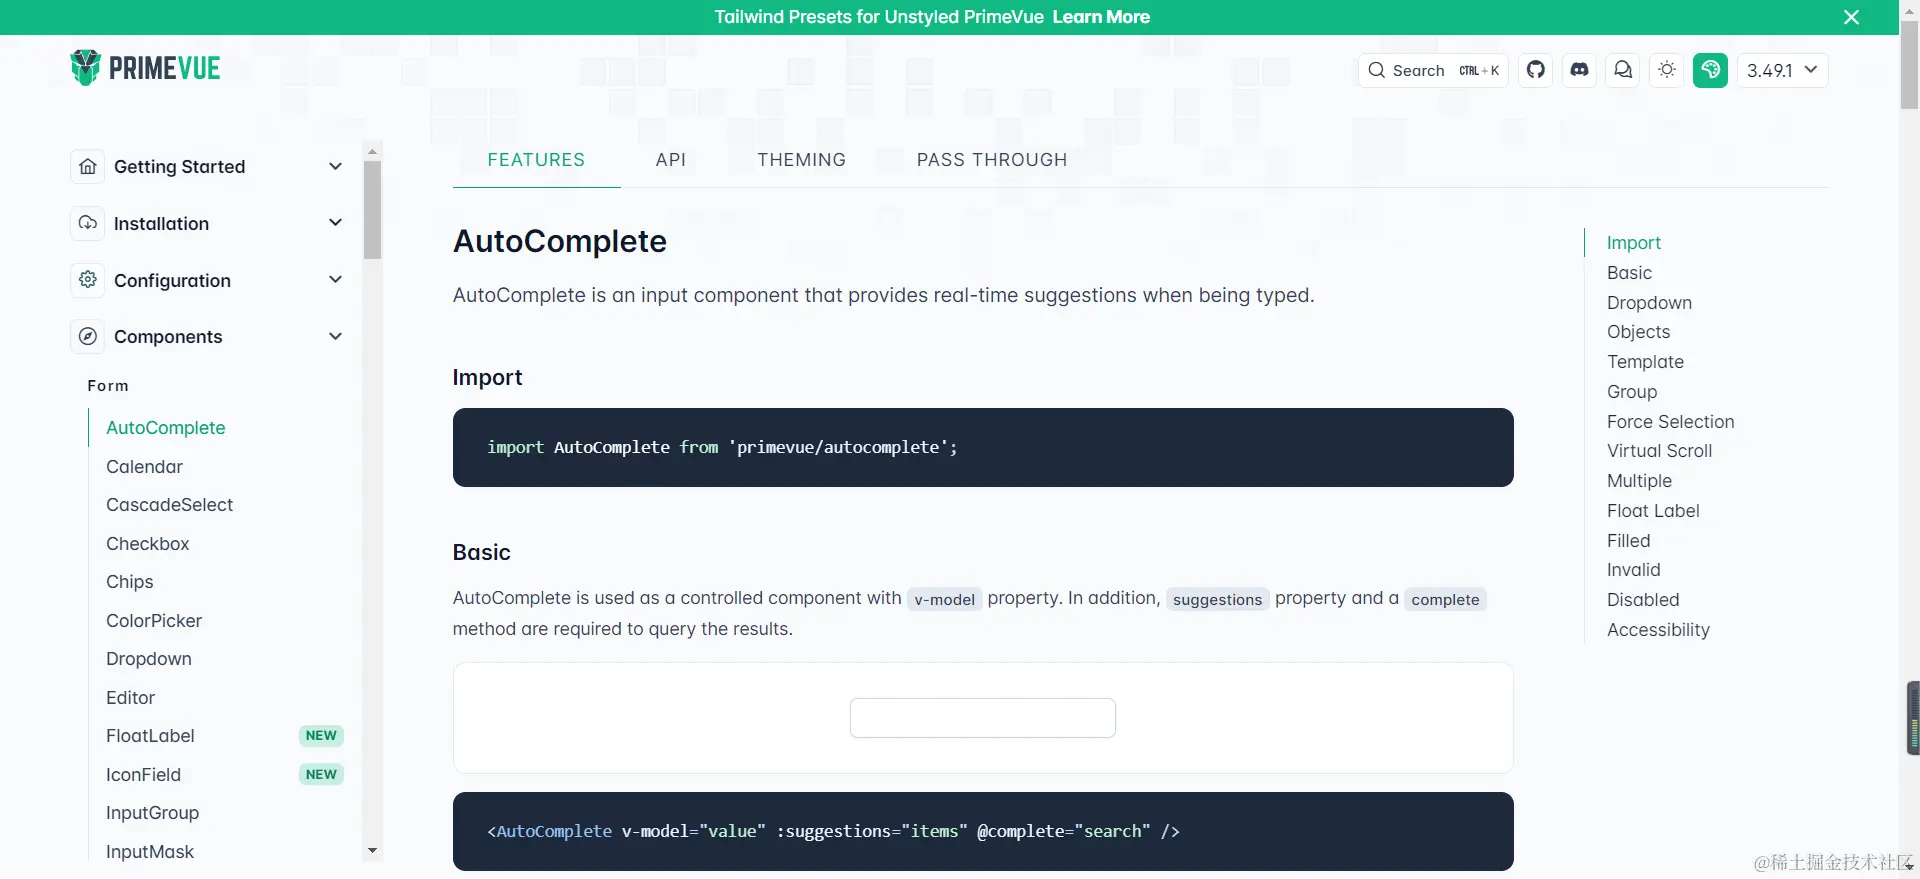Open Dropdown in the sidebar
The width and height of the screenshot is (1920, 879).
point(149,659)
